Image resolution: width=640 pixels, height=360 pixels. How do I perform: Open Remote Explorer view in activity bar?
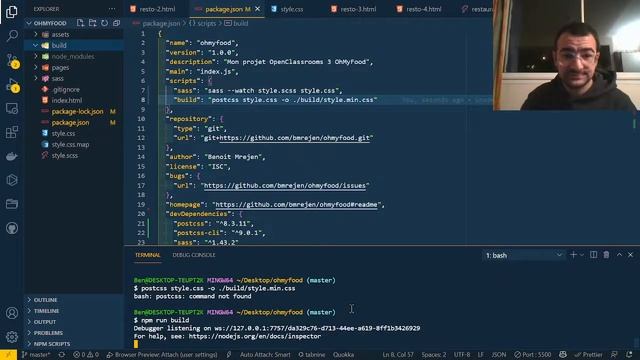point(12,109)
